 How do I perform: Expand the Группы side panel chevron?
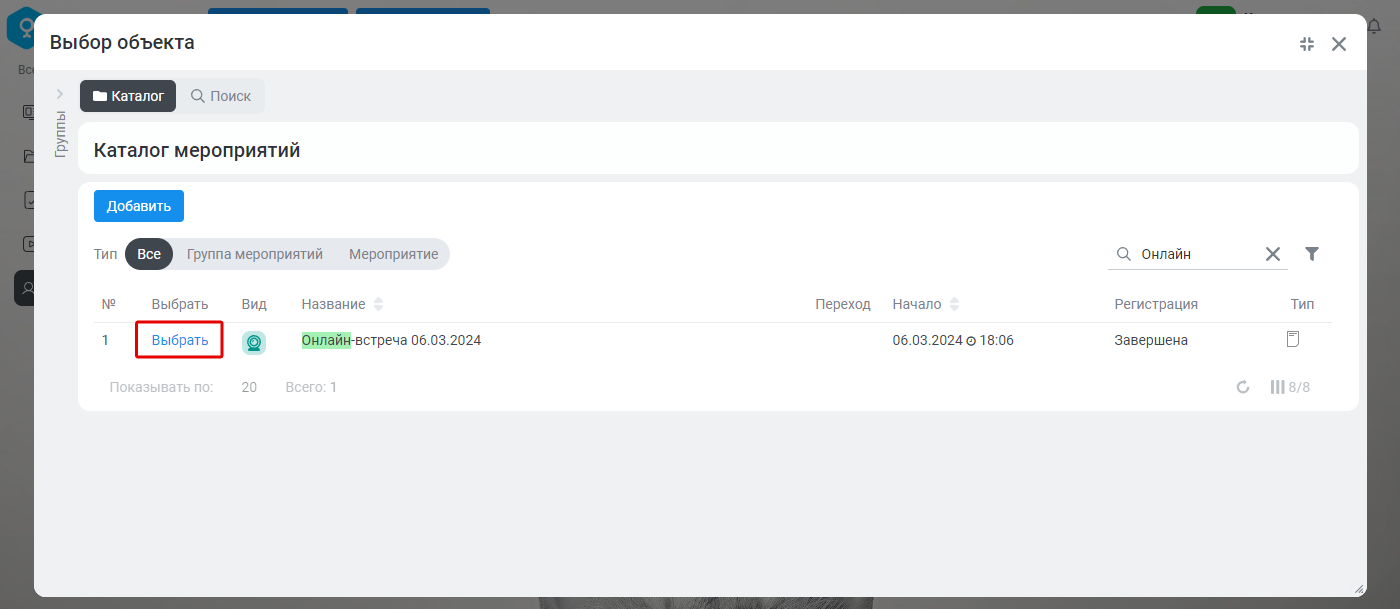tap(60, 94)
